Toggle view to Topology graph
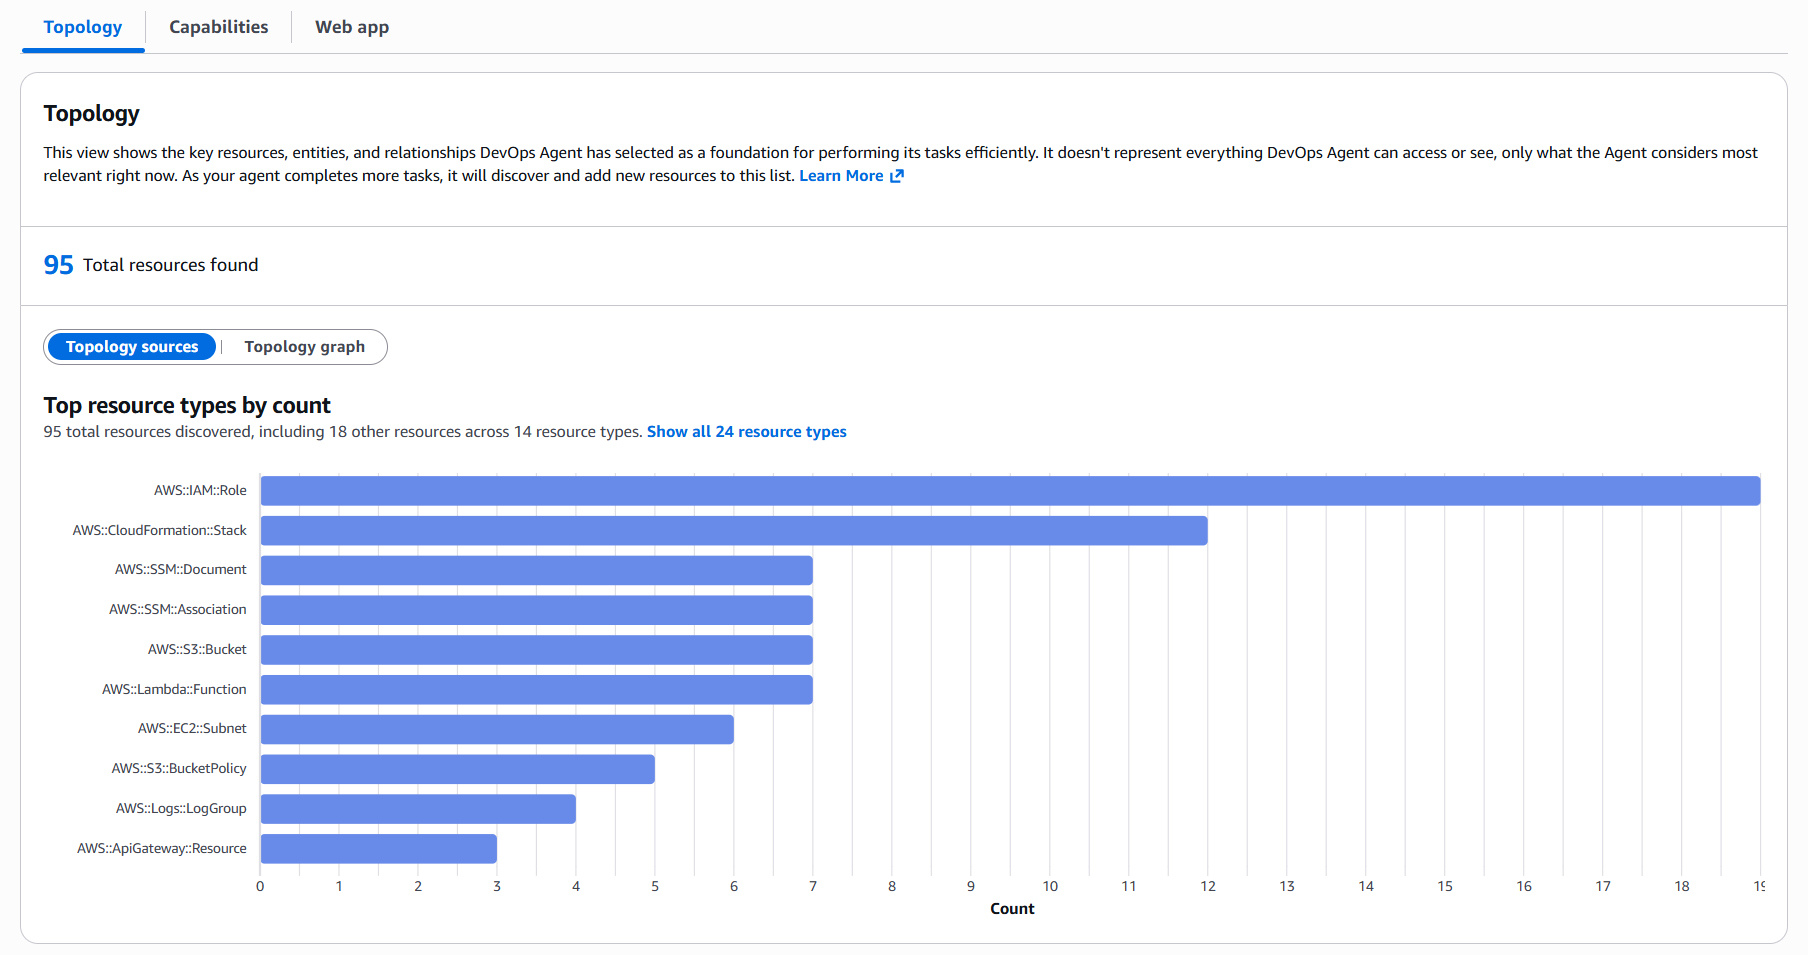Screen dimensions: 1808x955 click(x=304, y=347)
